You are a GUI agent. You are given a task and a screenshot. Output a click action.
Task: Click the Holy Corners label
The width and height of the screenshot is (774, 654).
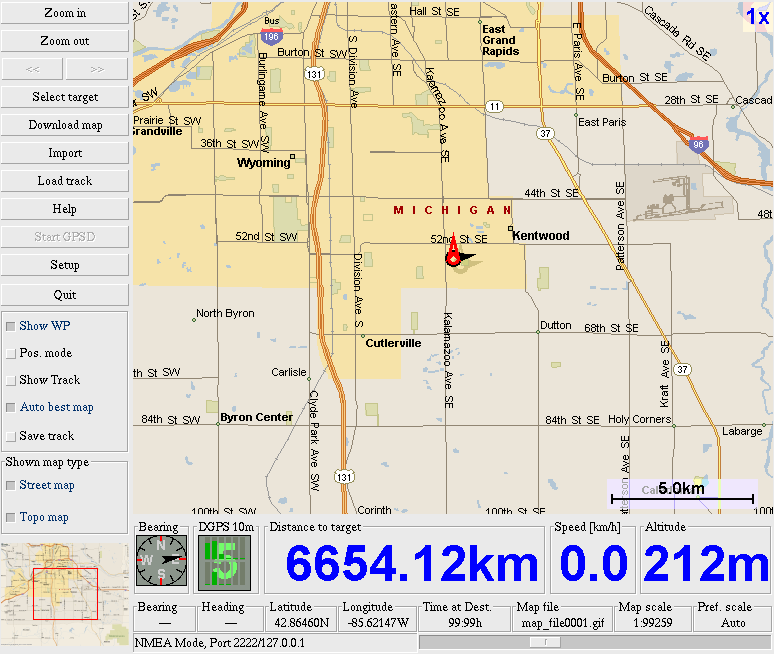tap(640, 419)
